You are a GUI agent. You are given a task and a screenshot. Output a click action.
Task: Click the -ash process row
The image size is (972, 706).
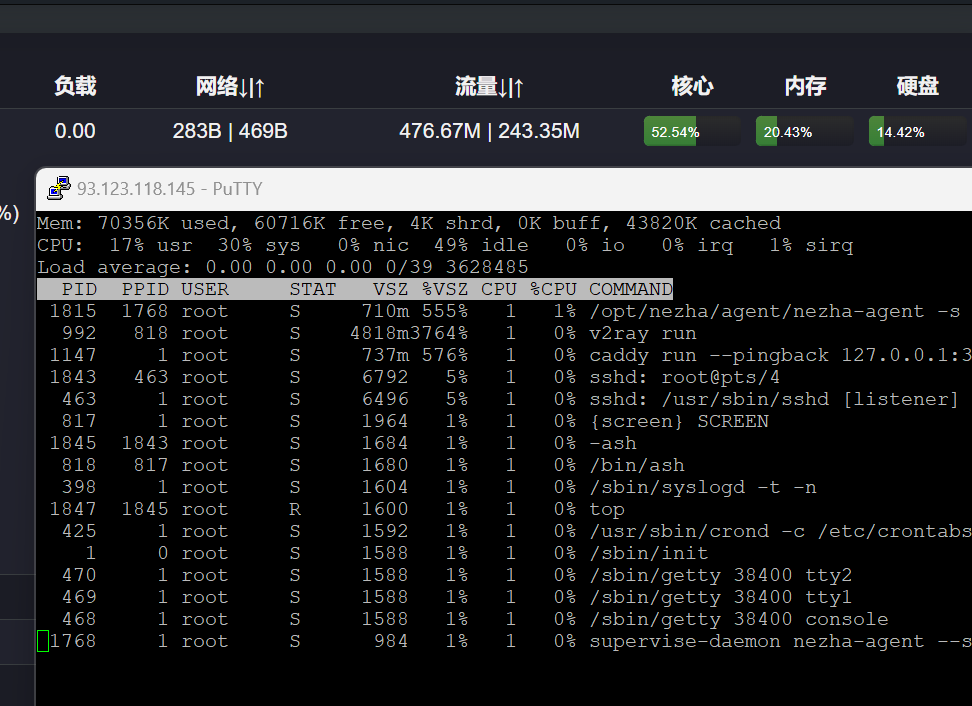(504, 443)
